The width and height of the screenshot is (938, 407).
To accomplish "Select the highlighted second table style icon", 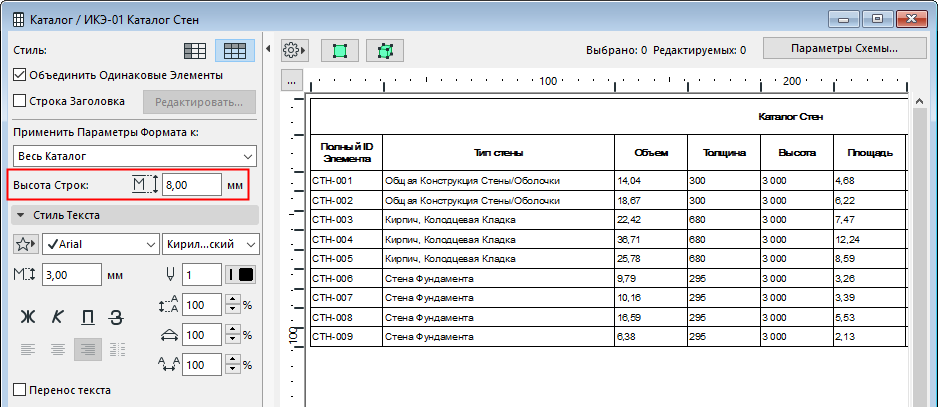I will [235, 51].
